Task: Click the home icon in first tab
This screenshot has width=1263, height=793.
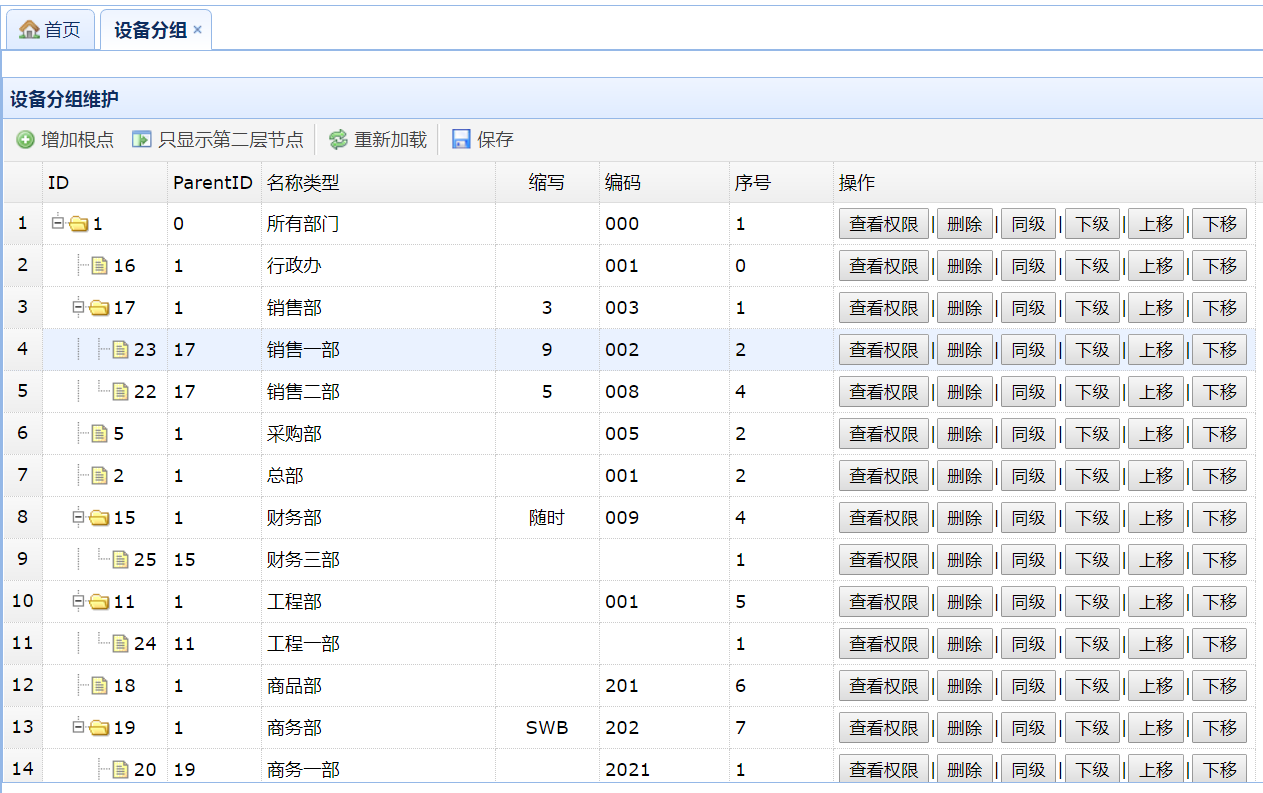Action: [30, 30]
